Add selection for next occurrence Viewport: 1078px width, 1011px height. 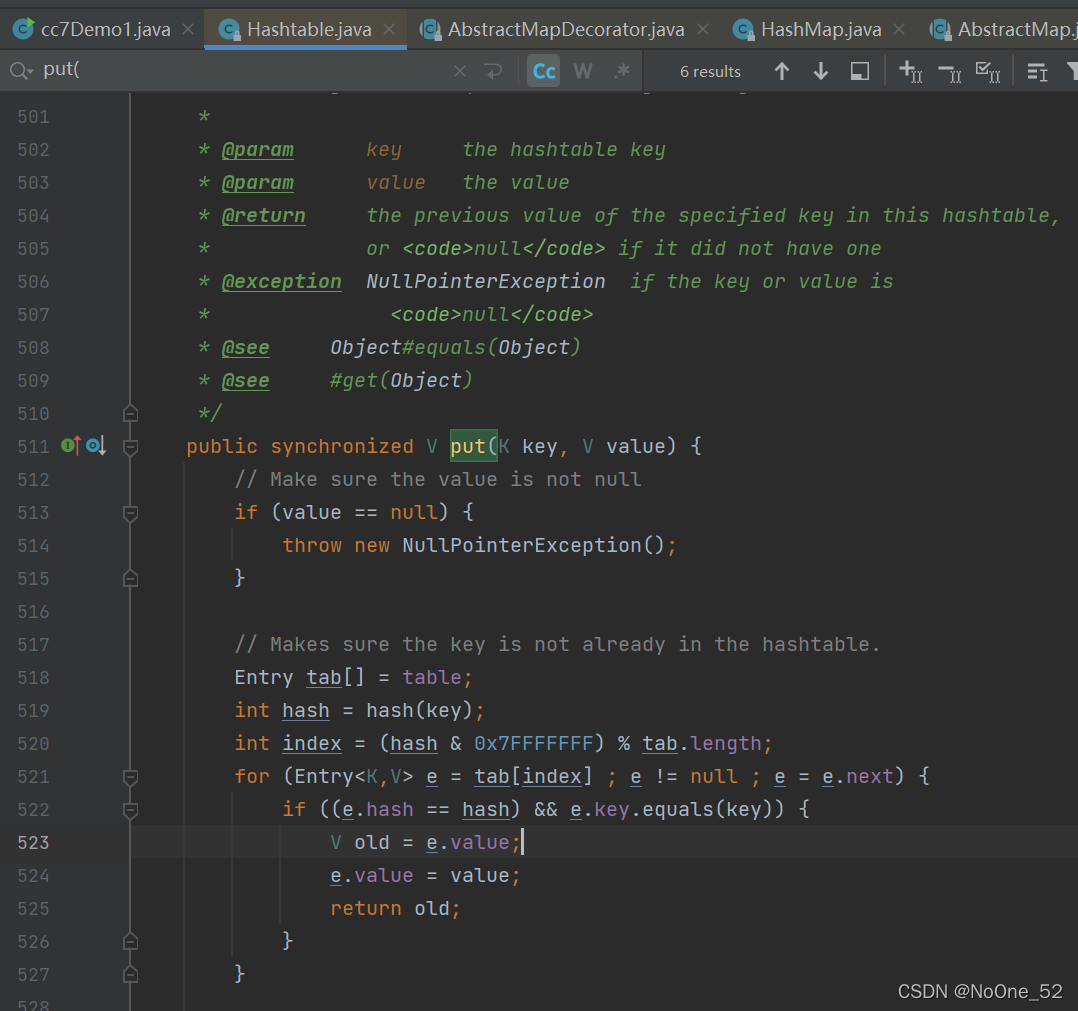[x=911, y=71]
